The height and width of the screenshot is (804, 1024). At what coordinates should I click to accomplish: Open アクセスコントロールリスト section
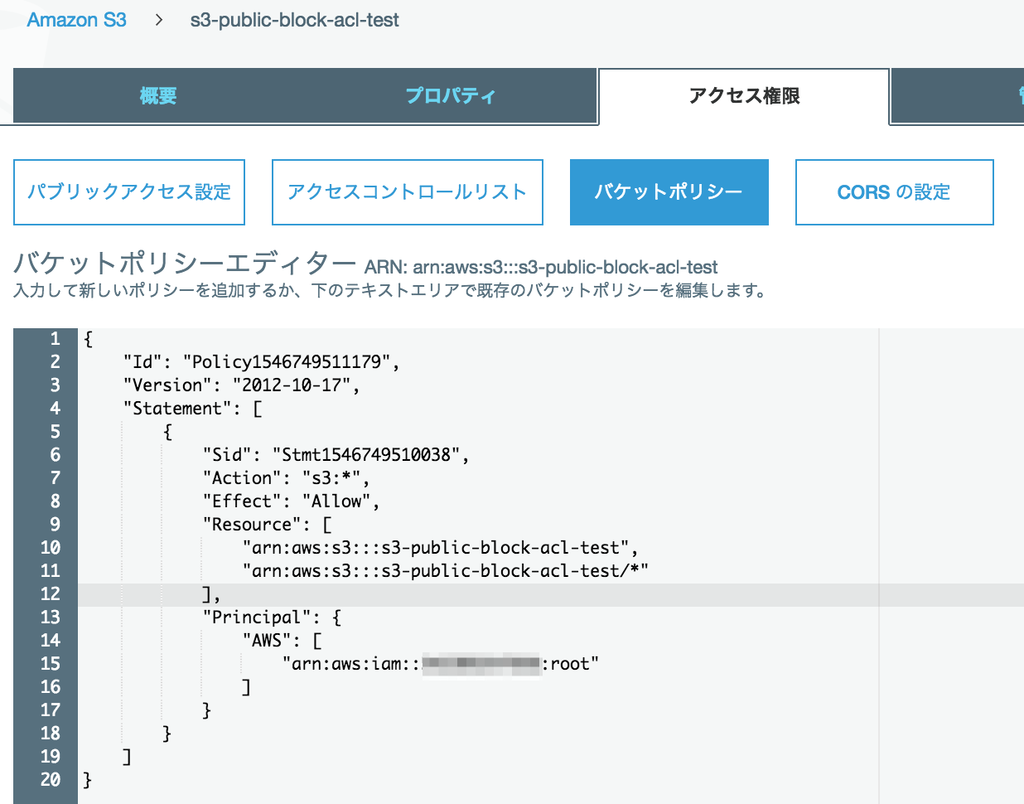point(406,191)
